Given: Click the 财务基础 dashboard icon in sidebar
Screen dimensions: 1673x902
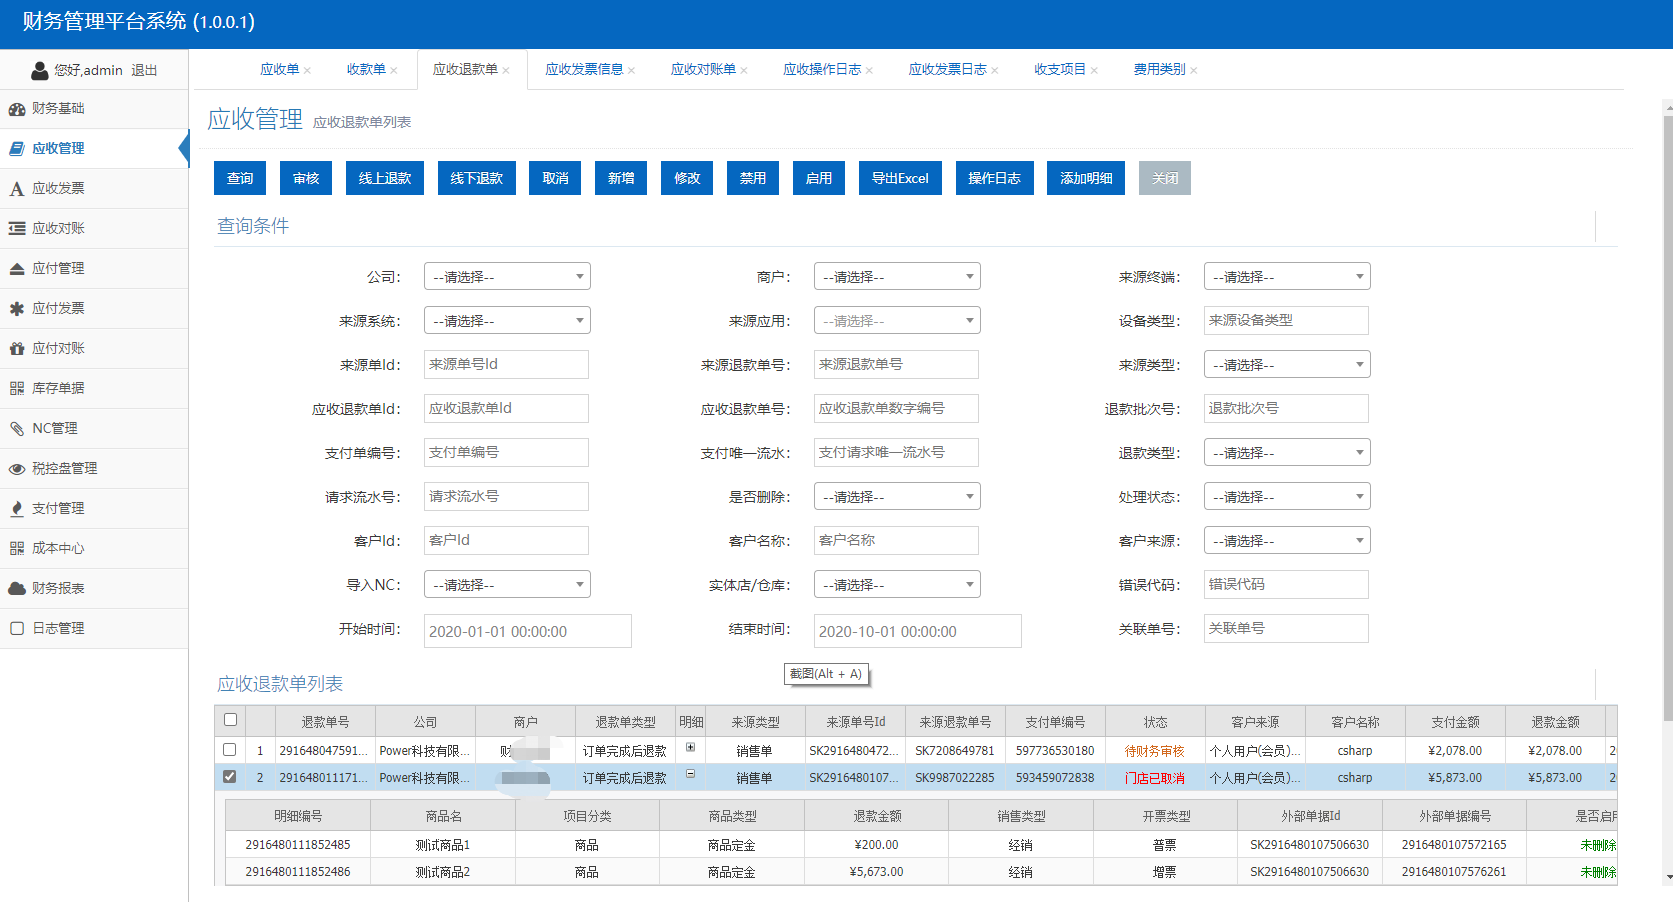Looking at the screenshot, I should tap(17, 109).
